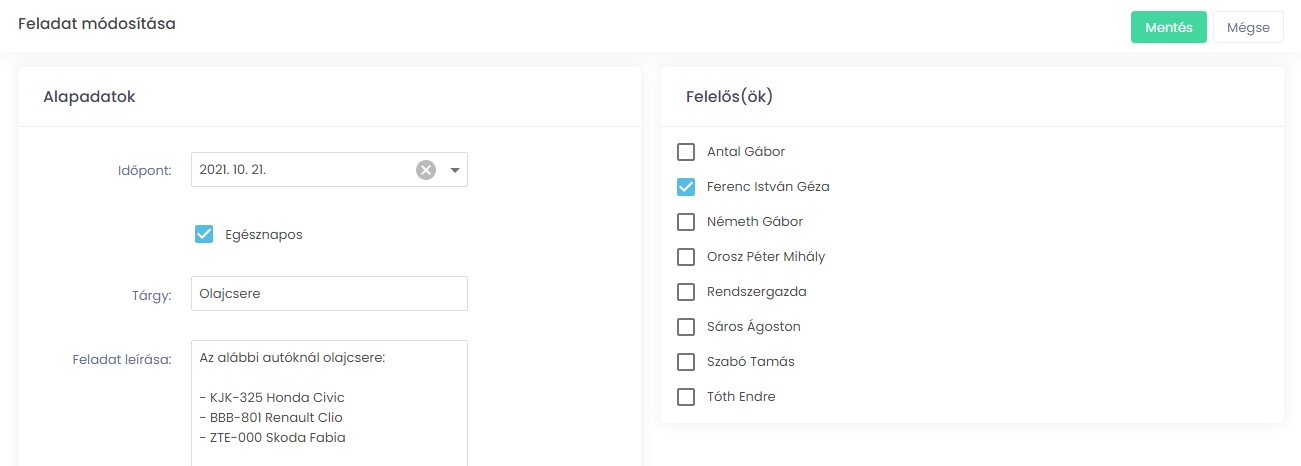Click the Egésznapos label text
Image resolution: width=1301 pixels, height=466 pixels.
(264, 235)
